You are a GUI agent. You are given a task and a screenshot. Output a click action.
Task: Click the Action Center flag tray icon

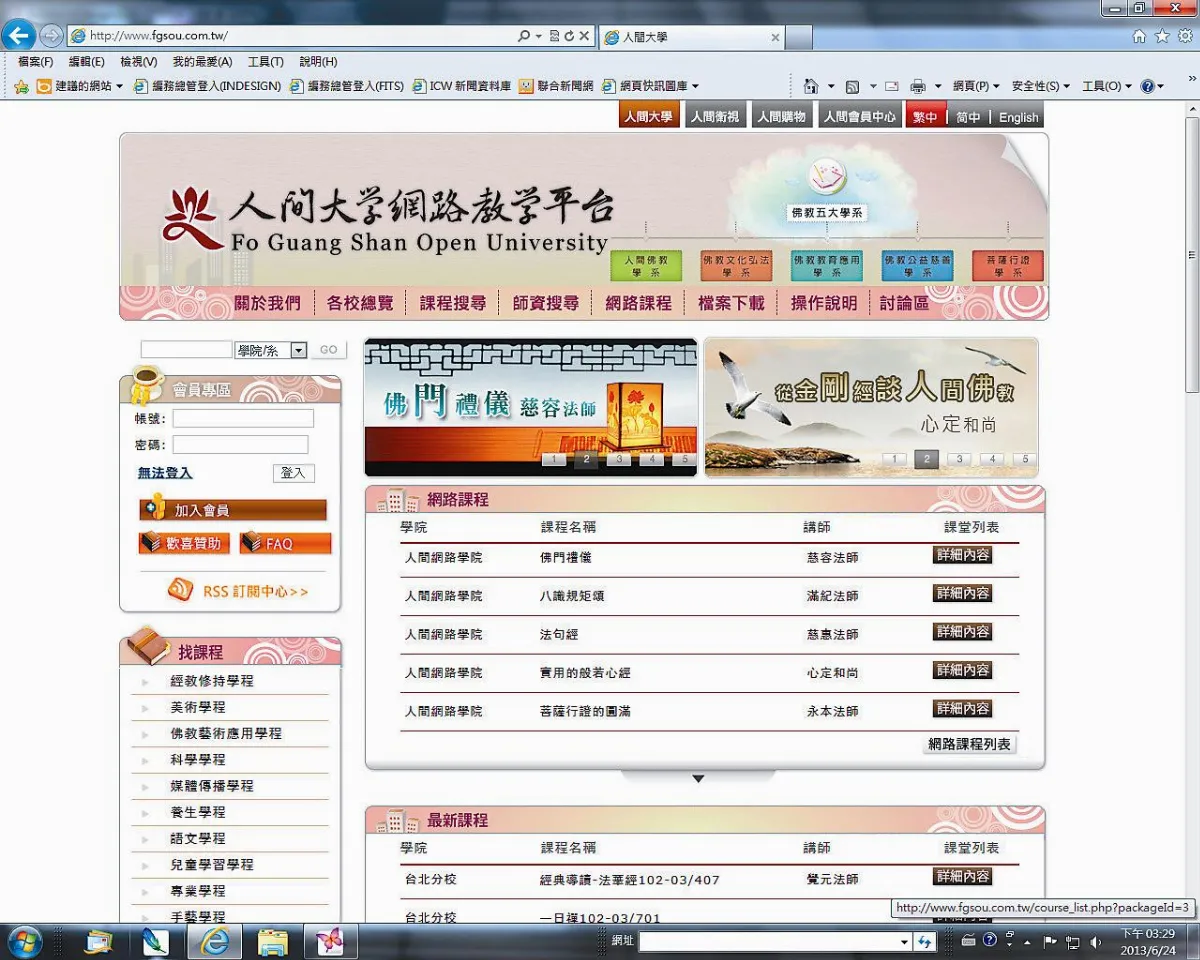(x=1050, y=941)
